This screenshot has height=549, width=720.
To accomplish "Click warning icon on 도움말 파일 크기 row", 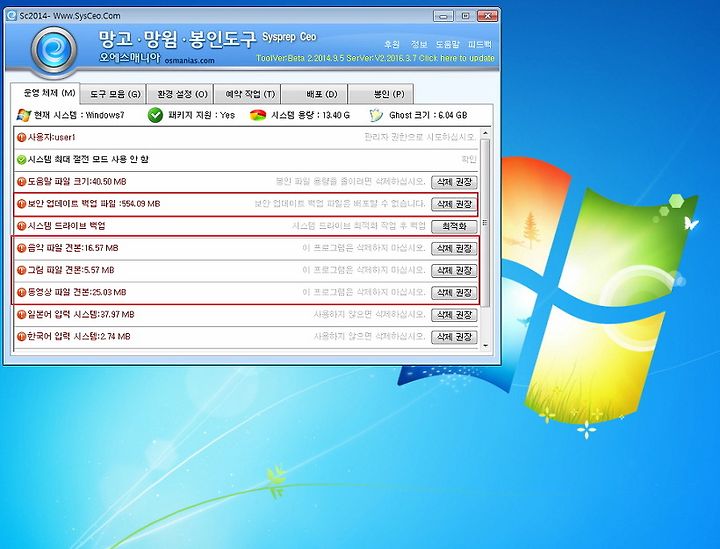I will (x=21, y=182).
